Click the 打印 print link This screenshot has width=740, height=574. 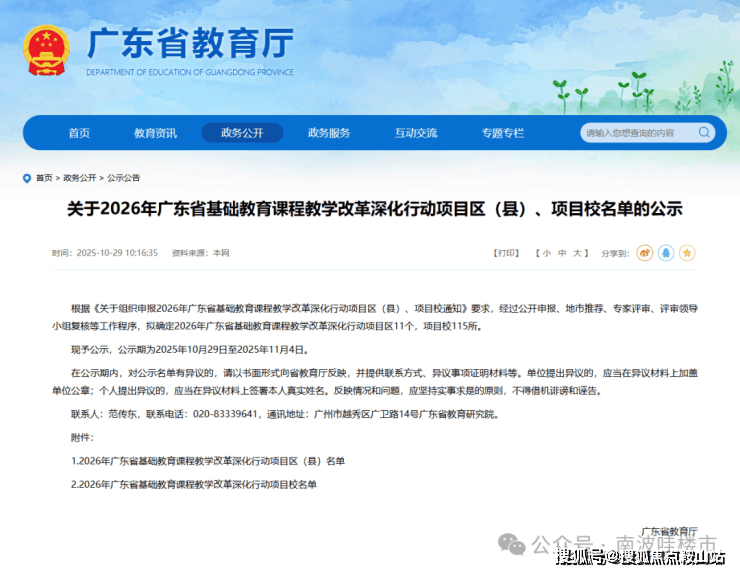pyautogui.click(x=506, y=253)
